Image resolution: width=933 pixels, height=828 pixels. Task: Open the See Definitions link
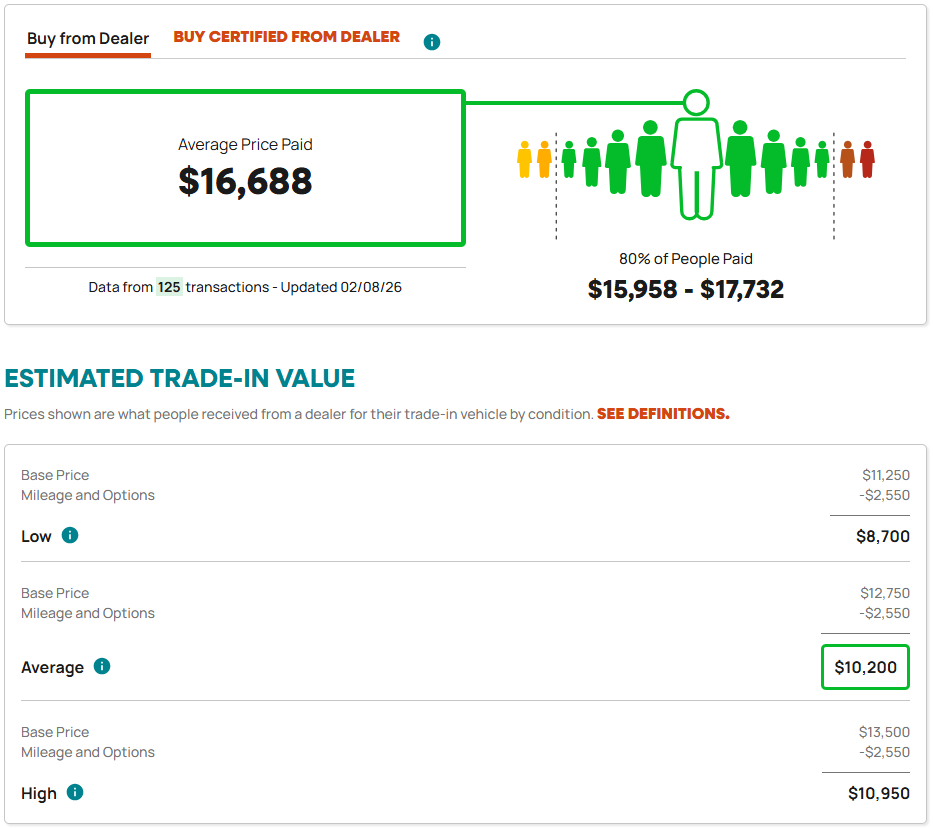[x=663, y=414]
